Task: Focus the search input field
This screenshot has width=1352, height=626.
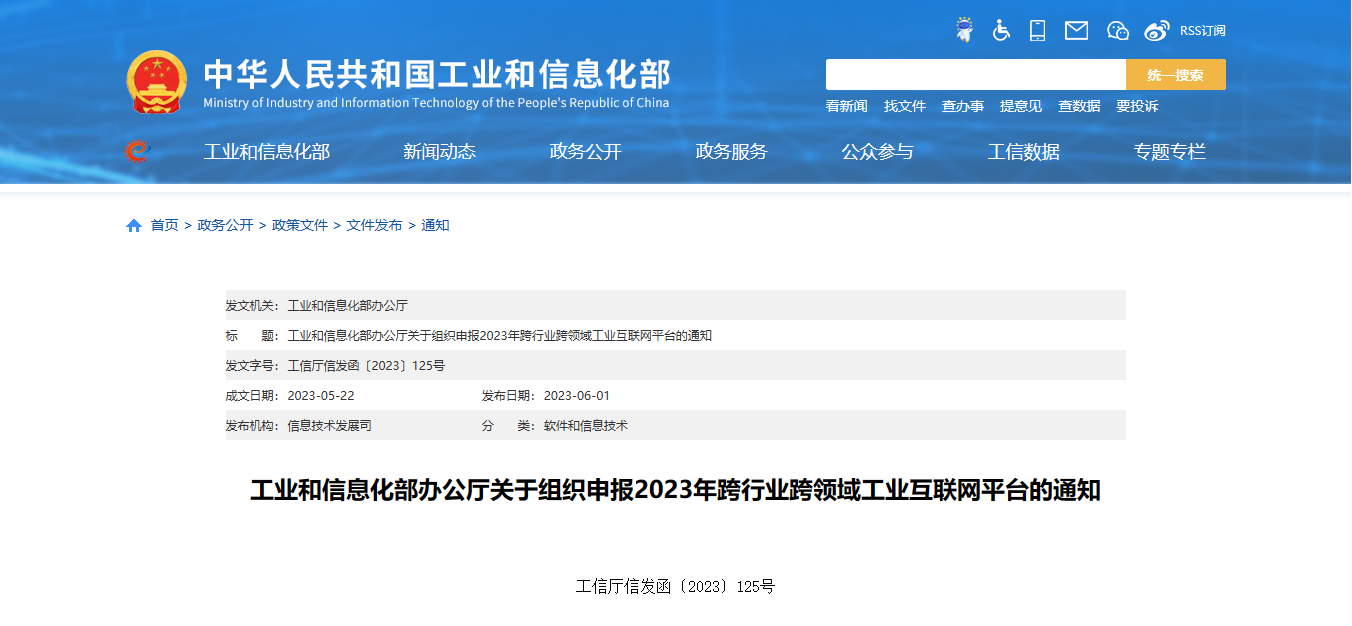Action: (x=975, y=75)
